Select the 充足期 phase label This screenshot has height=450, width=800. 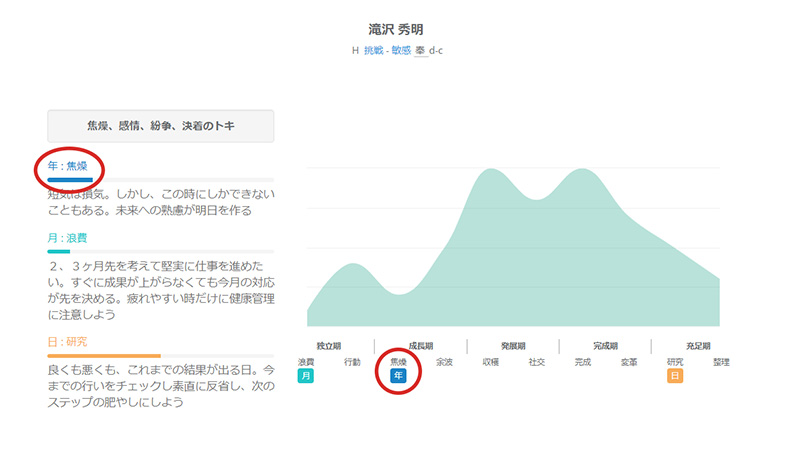698,346
